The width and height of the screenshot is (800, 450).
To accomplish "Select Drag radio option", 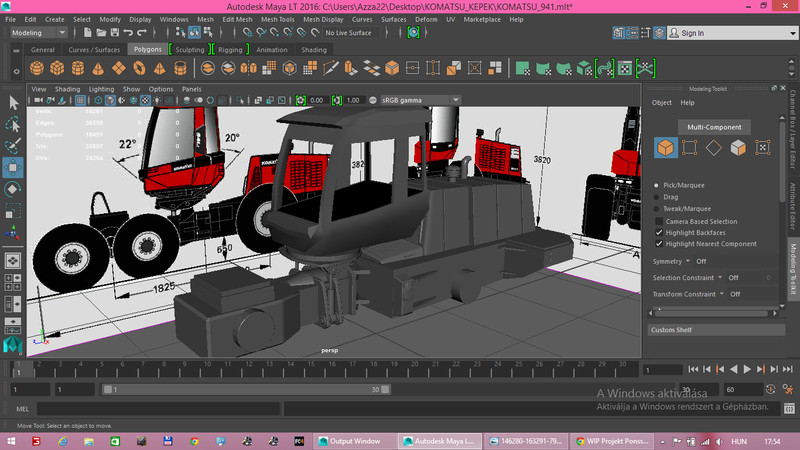I will click(x=657, y=197).
